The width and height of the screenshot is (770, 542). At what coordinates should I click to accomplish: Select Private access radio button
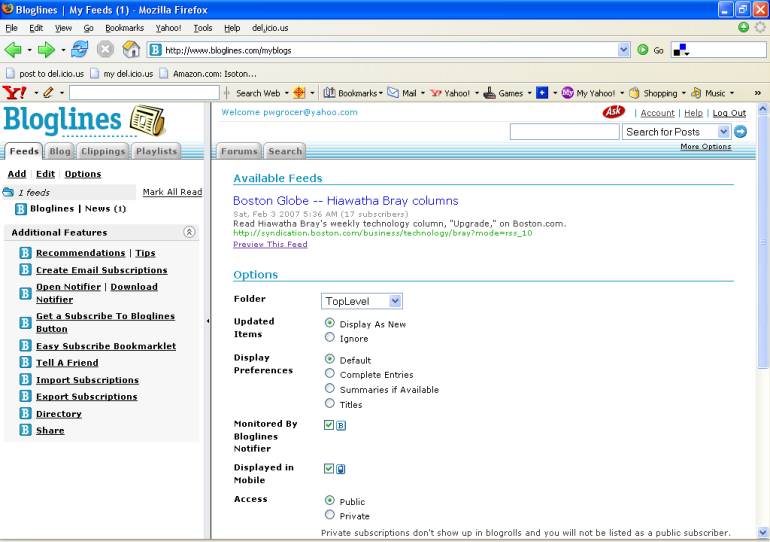(330, 515)
